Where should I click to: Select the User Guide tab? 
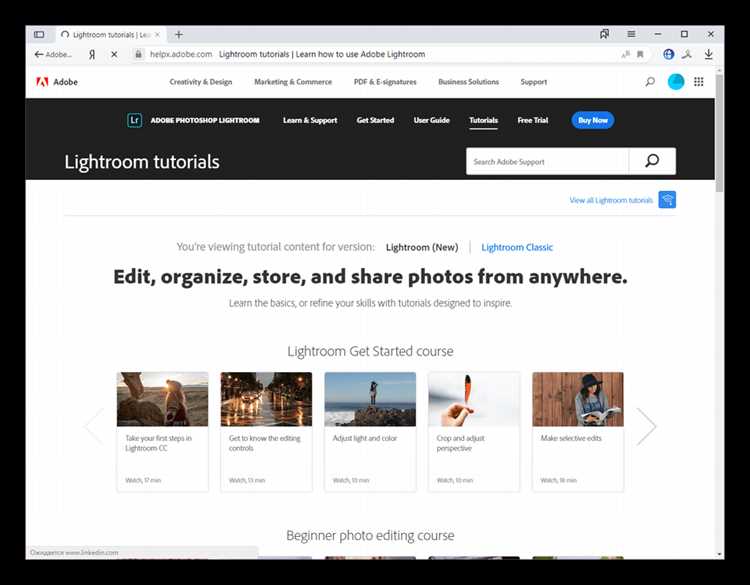(x=431, y=120)
